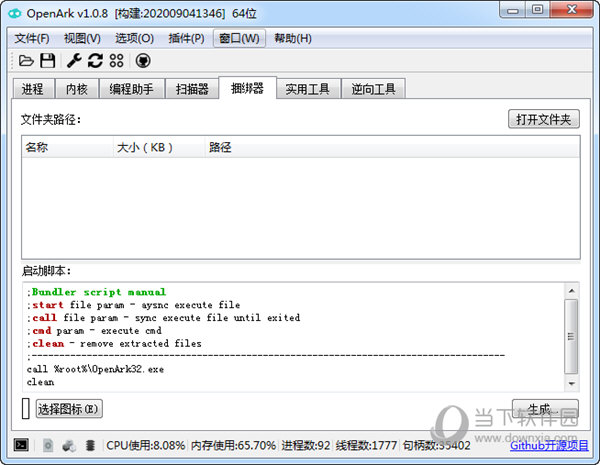Switch to the 扫描器 tab
Screen dimensions: 600x465
(x=192, y=89)
